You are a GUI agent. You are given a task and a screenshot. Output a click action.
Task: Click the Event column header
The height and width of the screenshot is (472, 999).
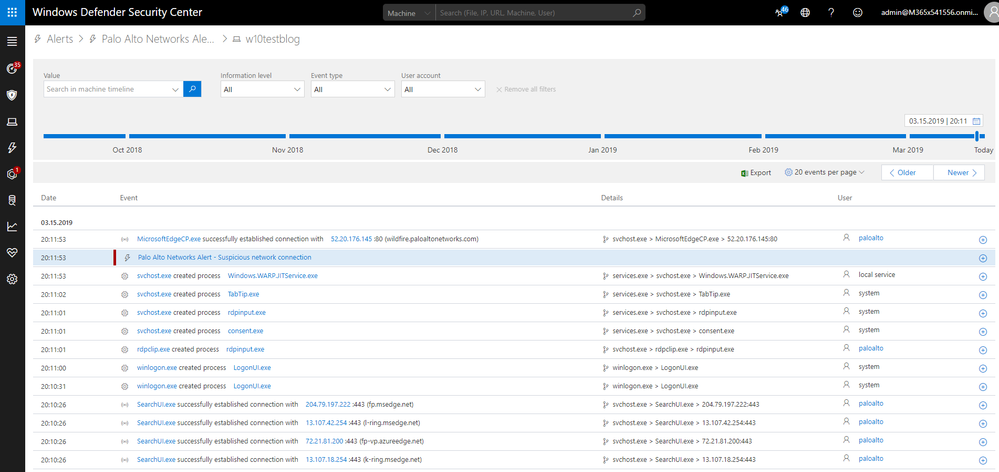(129, 198)
